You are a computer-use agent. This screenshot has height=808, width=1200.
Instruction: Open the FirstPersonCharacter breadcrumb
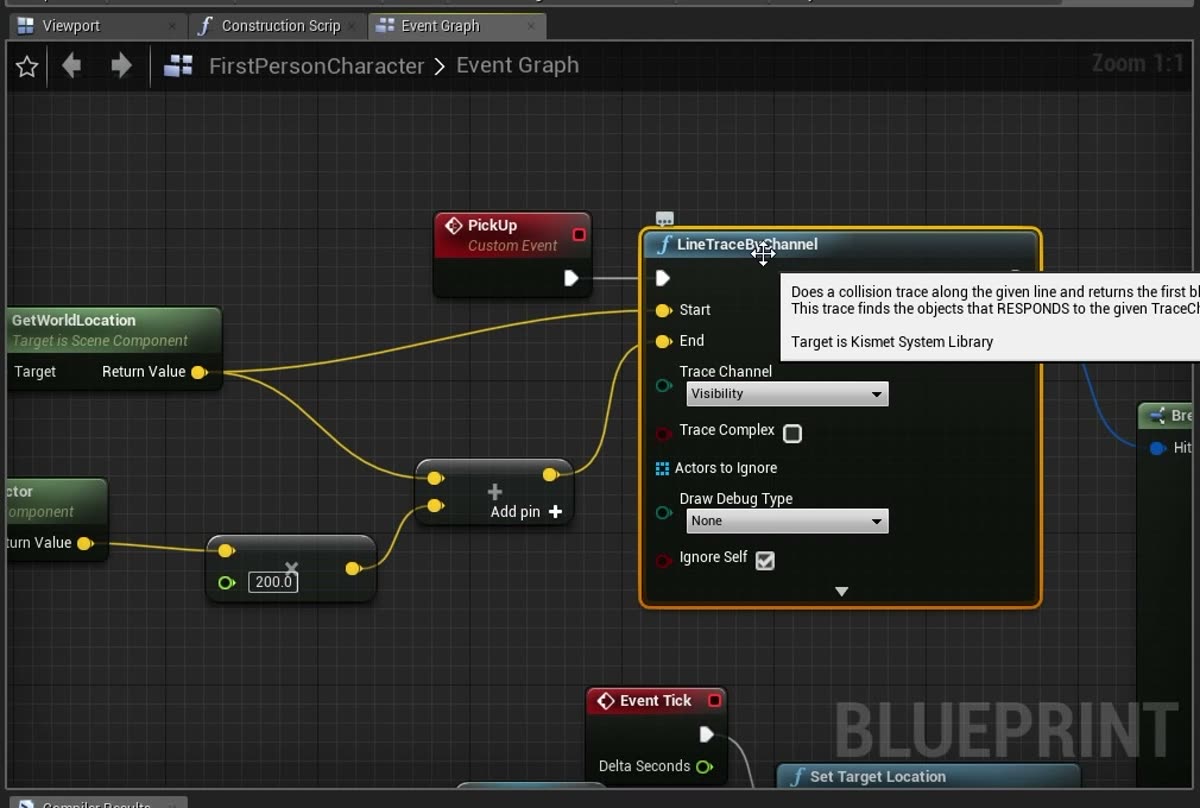point(316,66)
